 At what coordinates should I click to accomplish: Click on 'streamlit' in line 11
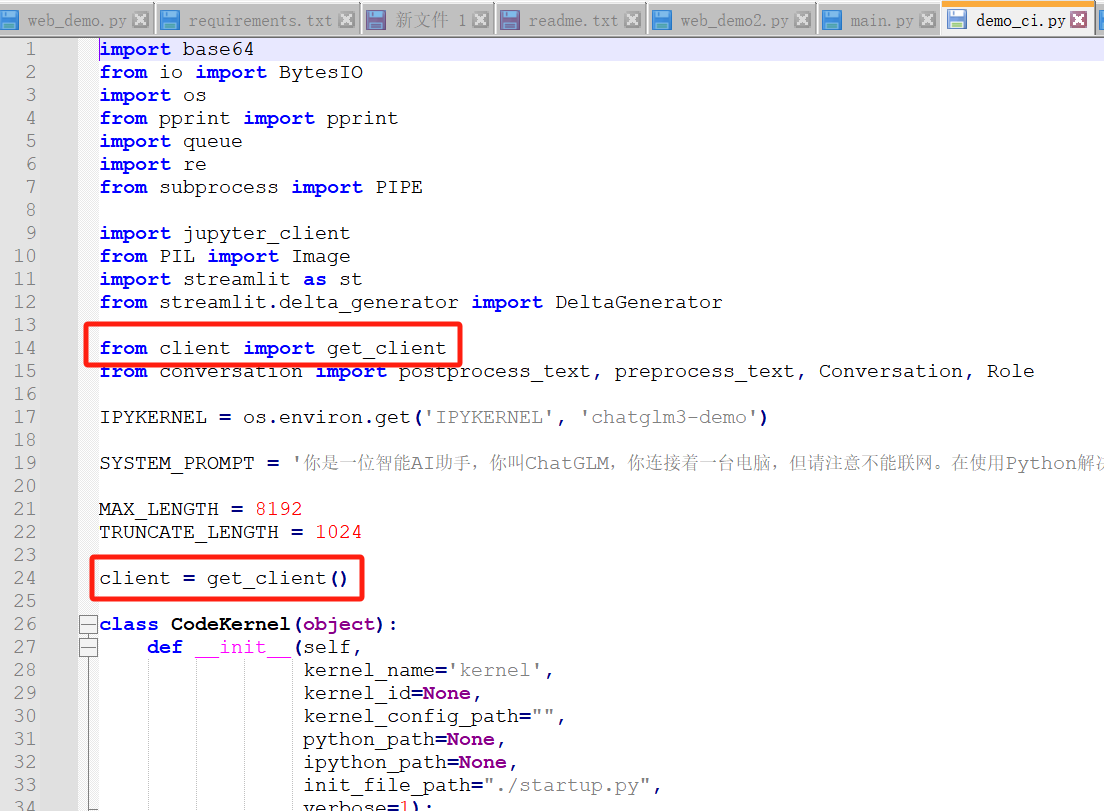pos(237,279)
